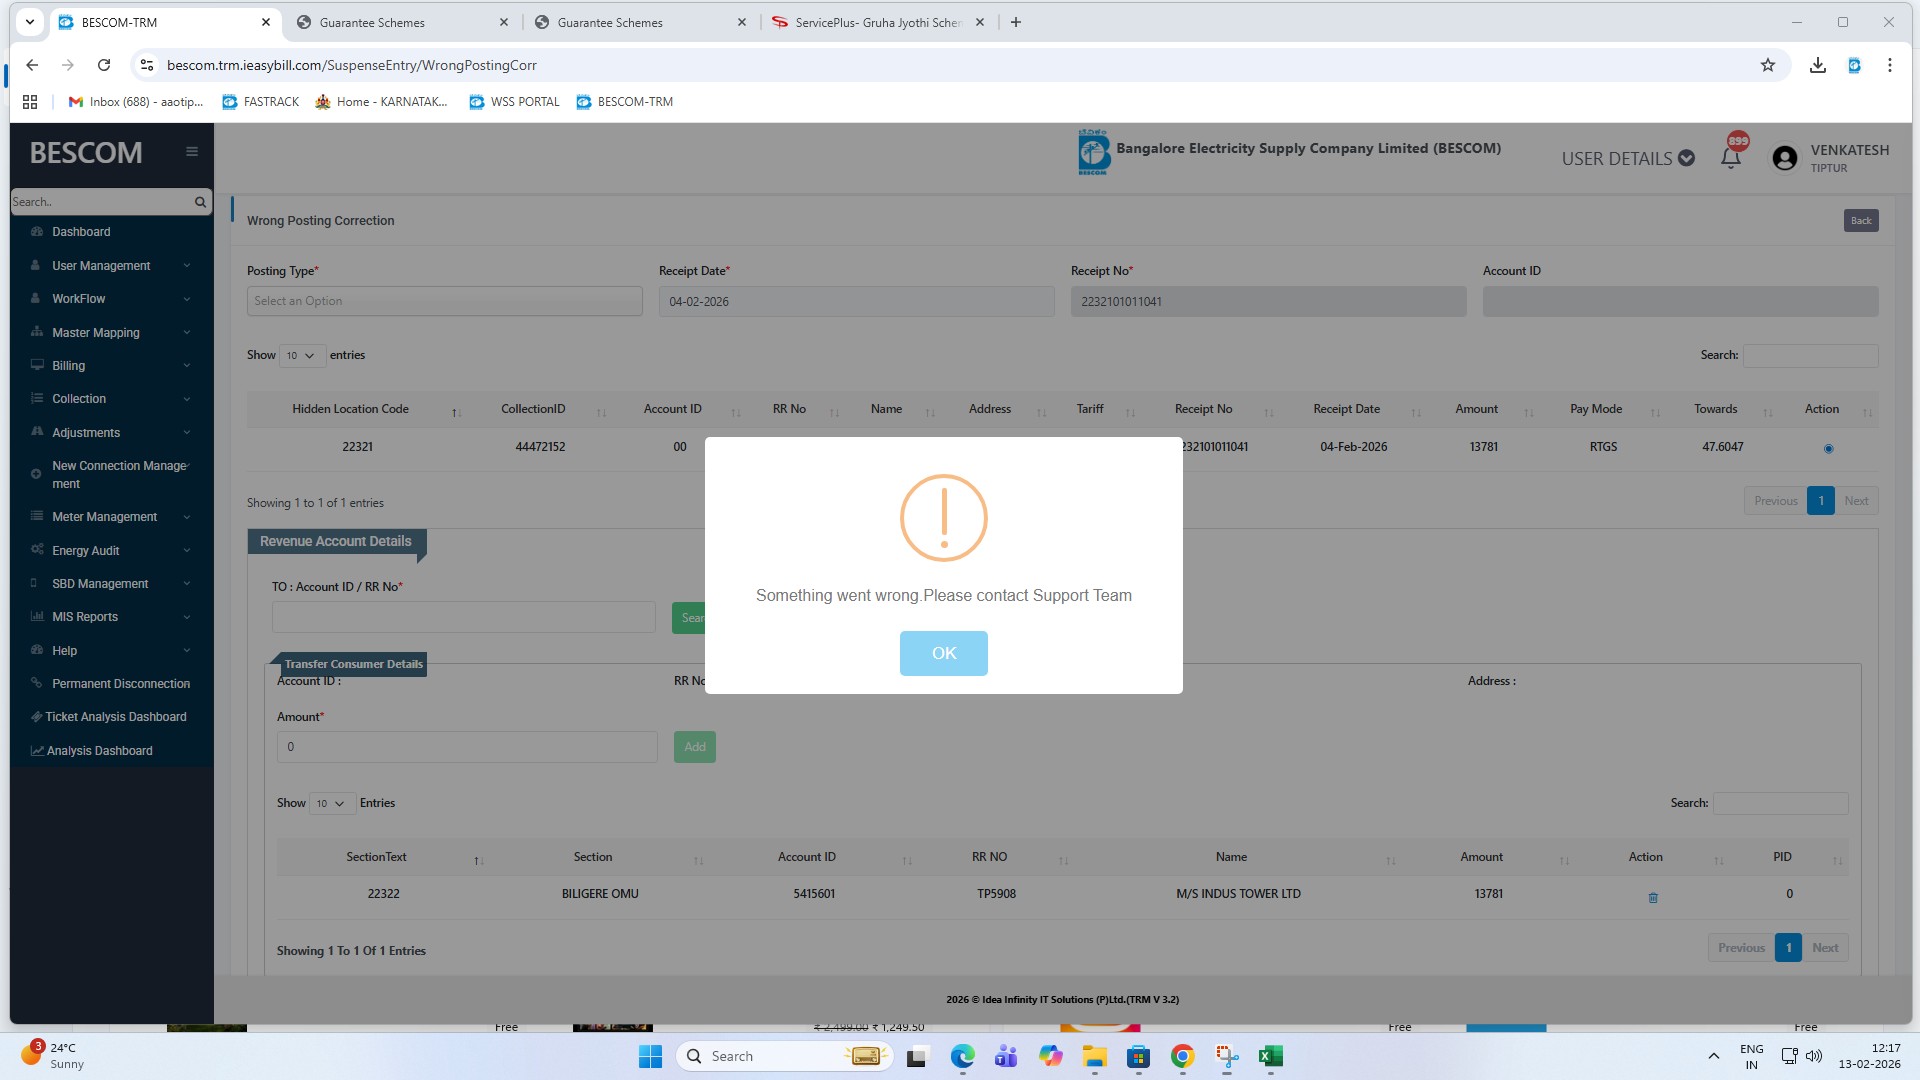Reload the page with the refresh icon
This screenshot has width=1920, height=1080.
pyautogui.click(x=104, y=65)
